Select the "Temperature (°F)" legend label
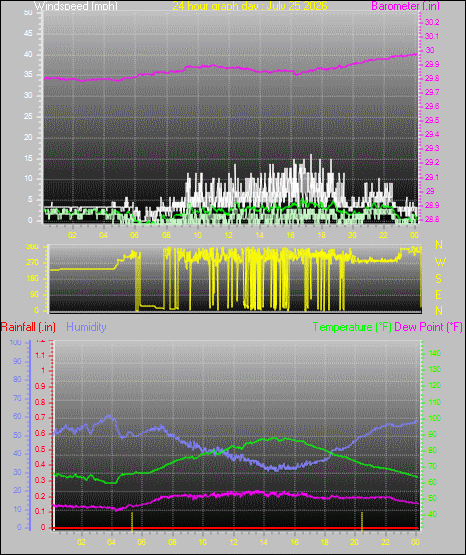 tap(352, 327)
